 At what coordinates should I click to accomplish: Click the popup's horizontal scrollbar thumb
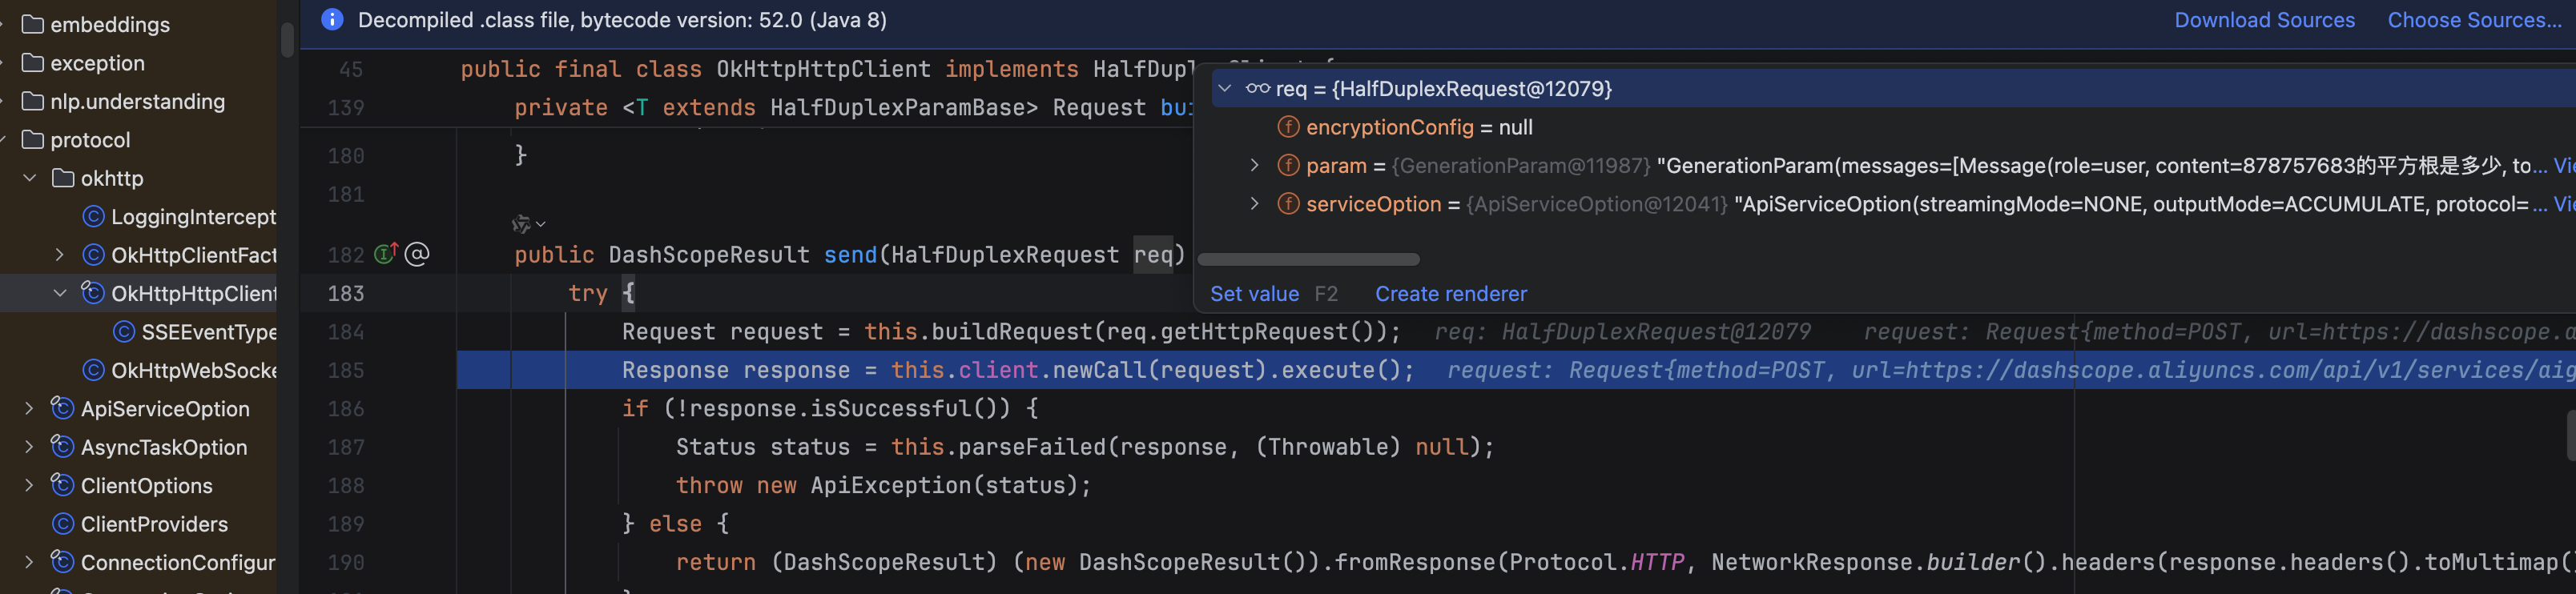[1308, 260]
